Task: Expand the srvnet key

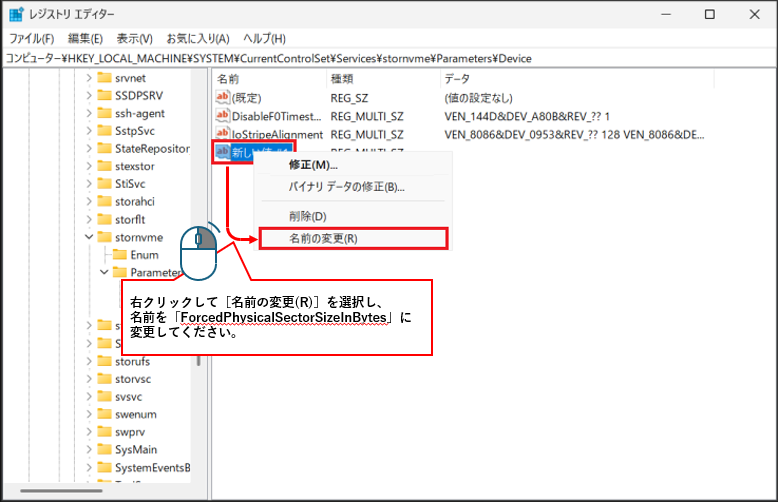Action: pos(89,78)
